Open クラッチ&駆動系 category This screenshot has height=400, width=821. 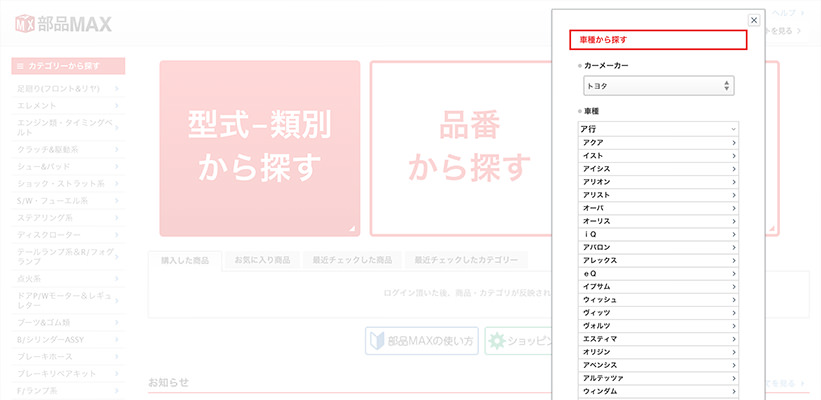(68, 149)
